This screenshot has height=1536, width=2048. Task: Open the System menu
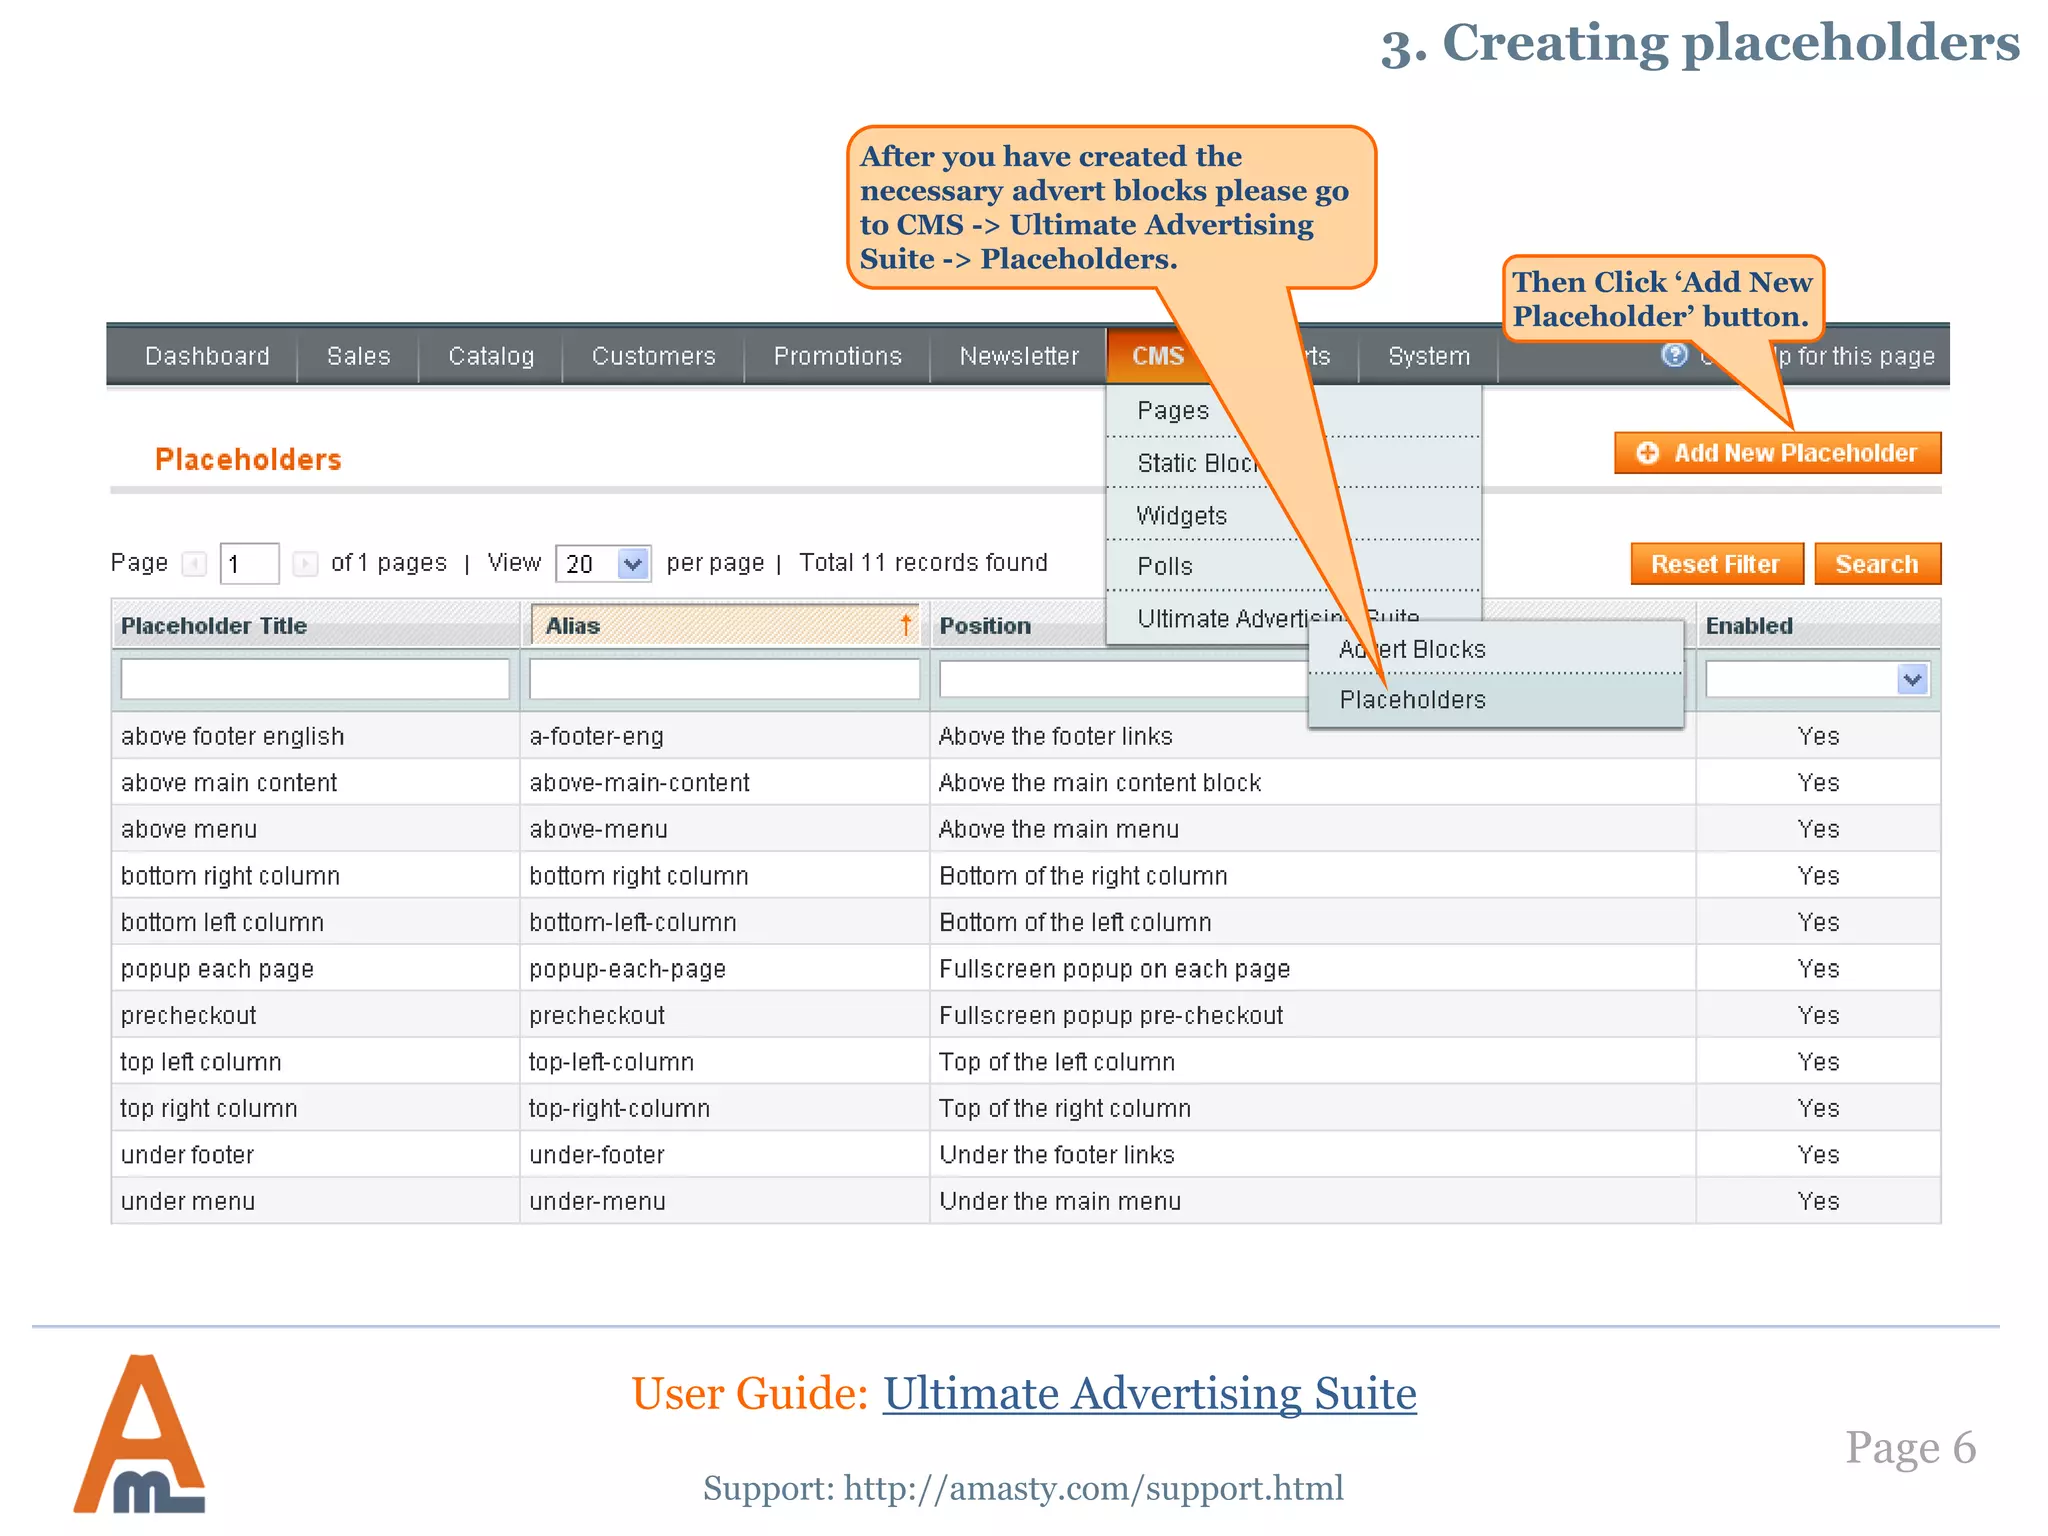pos(1429,356)
